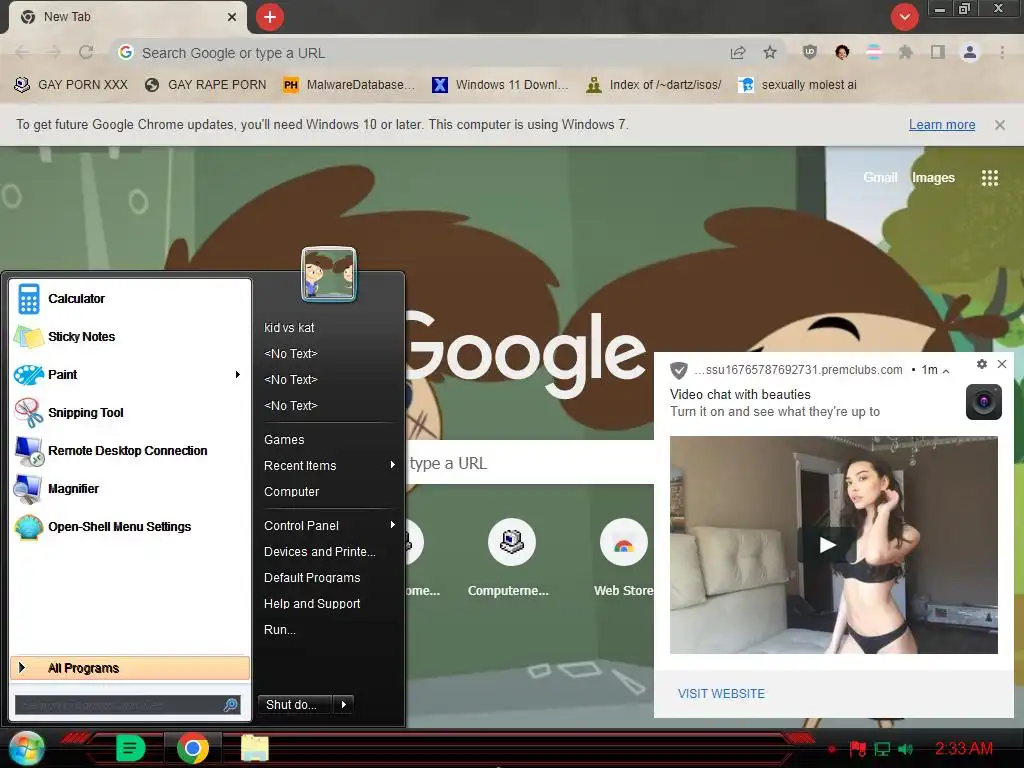The width and height of the screenshot is (1024, 768).
Task: Open the green notes app on taskbar
Action: [x=131, y=748]
